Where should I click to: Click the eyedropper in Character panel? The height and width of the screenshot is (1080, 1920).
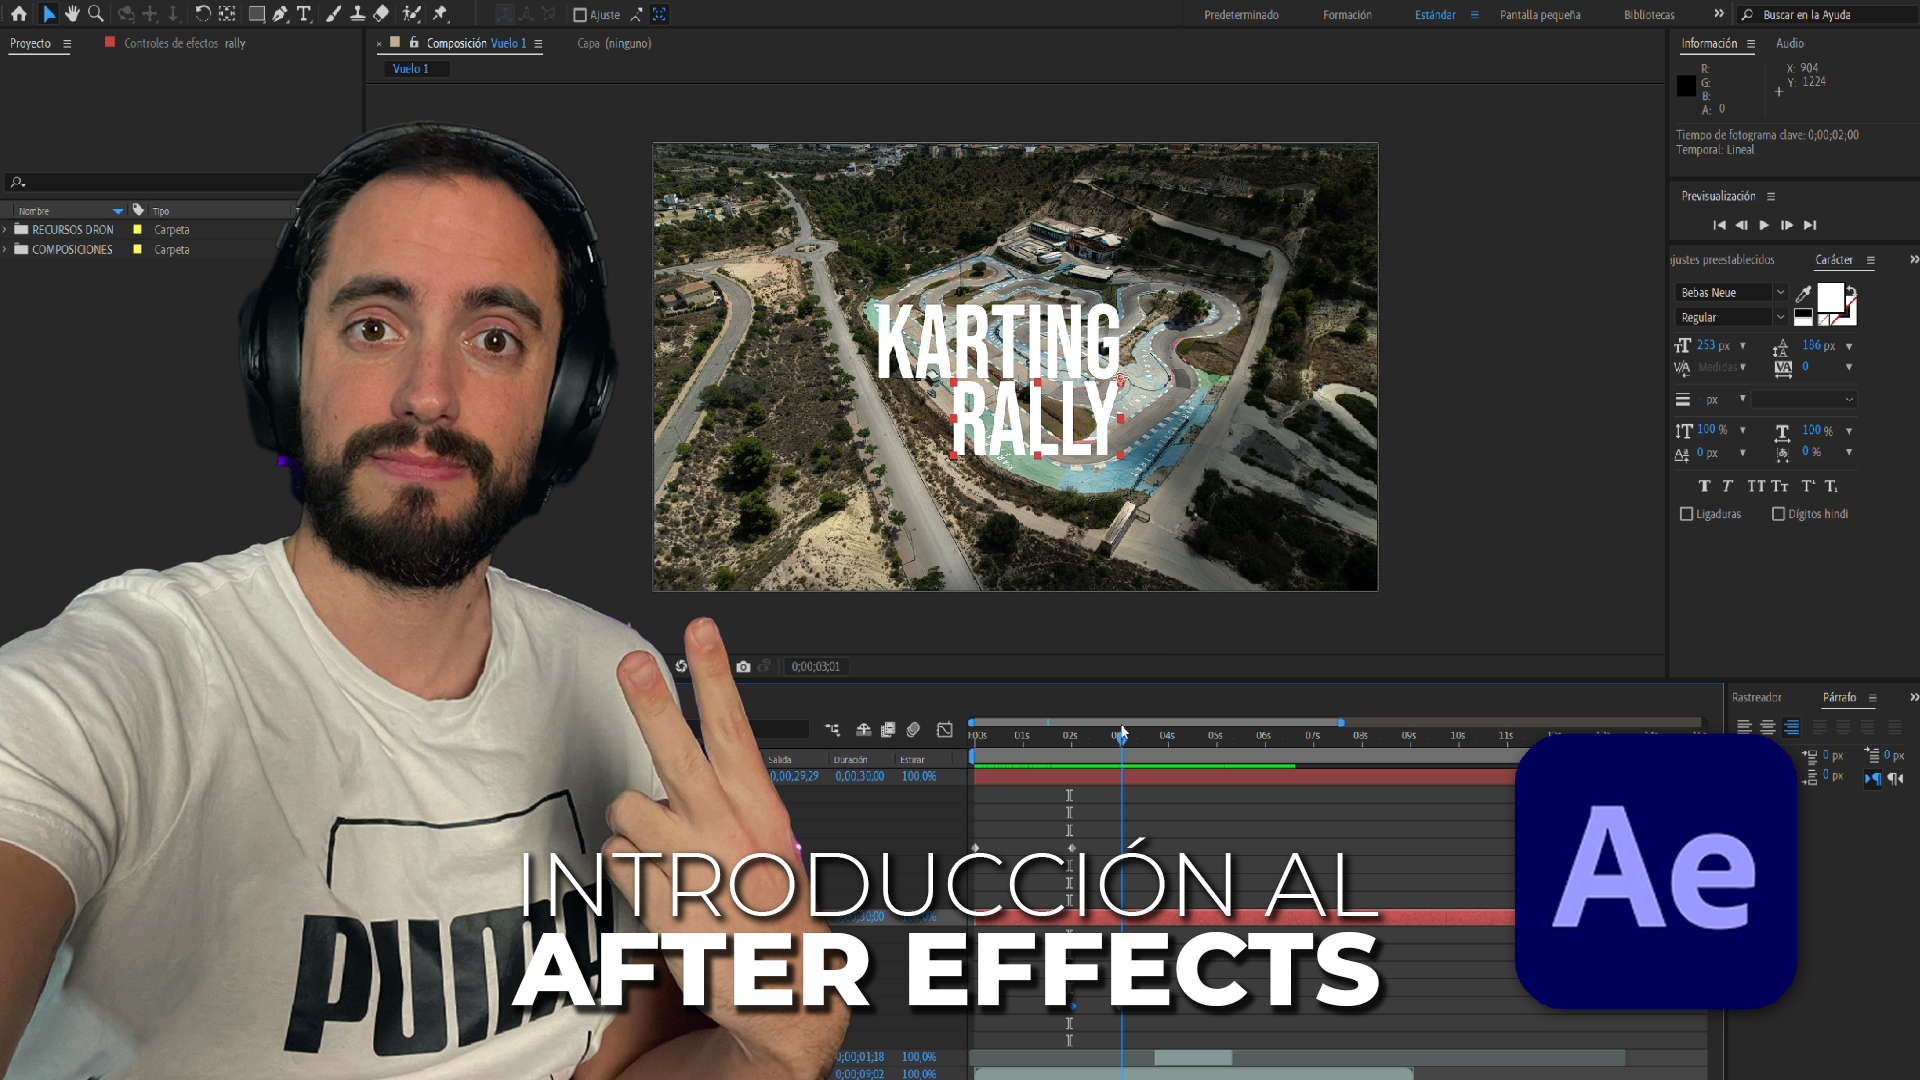[x=1803, y=293]
